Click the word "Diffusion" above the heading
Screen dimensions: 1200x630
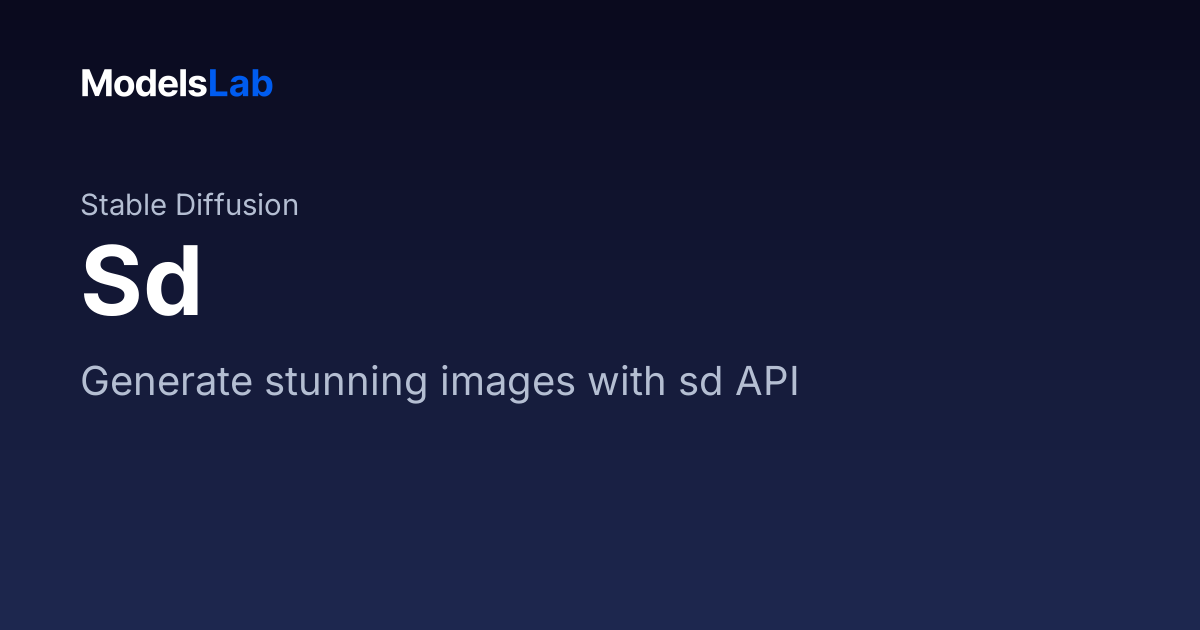click(x=237, y=205)
